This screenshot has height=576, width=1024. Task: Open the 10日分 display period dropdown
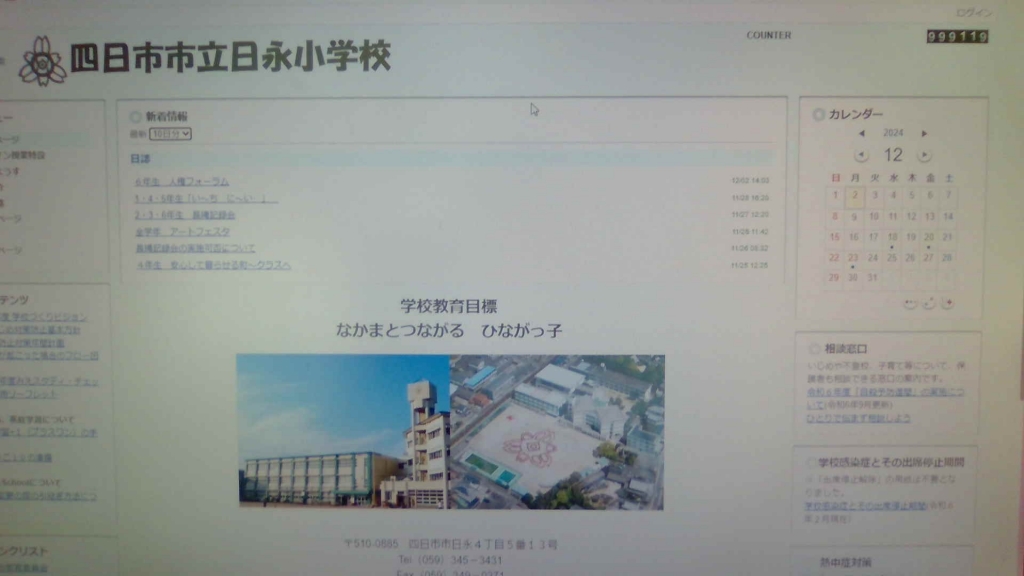click(170, 134)
